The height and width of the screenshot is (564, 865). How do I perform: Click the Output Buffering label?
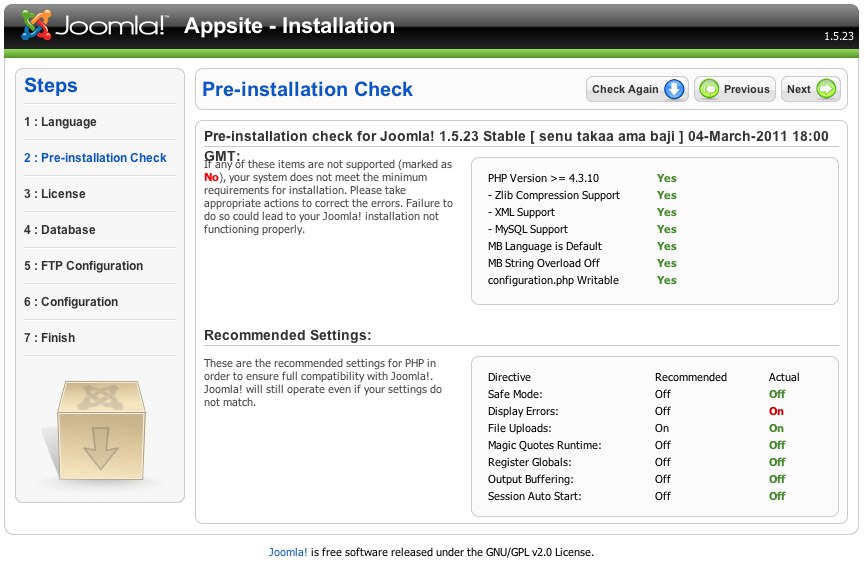coord(531,480)
